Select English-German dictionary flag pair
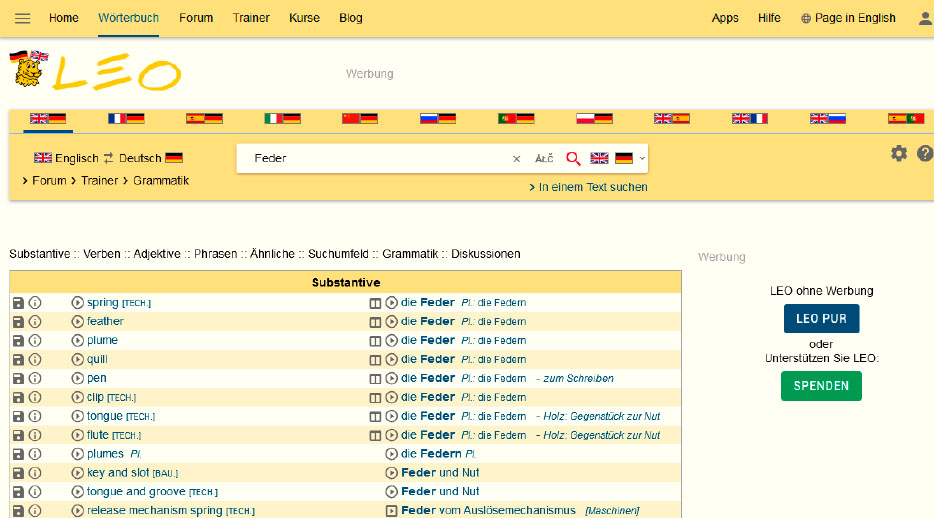Image resolution: width=934 pixels, height=518 pixels. 48,118
